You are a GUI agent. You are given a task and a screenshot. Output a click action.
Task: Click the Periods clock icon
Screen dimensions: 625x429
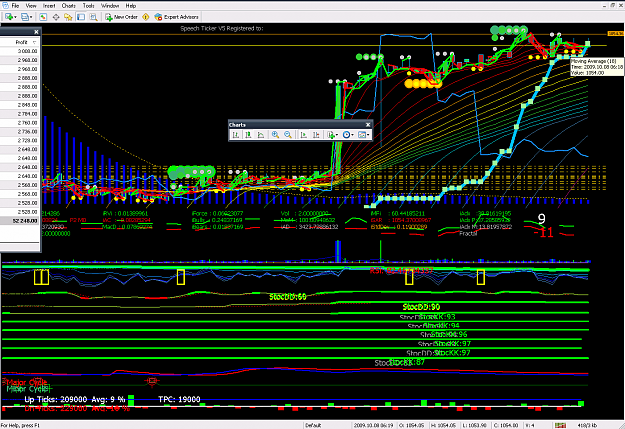346,135
